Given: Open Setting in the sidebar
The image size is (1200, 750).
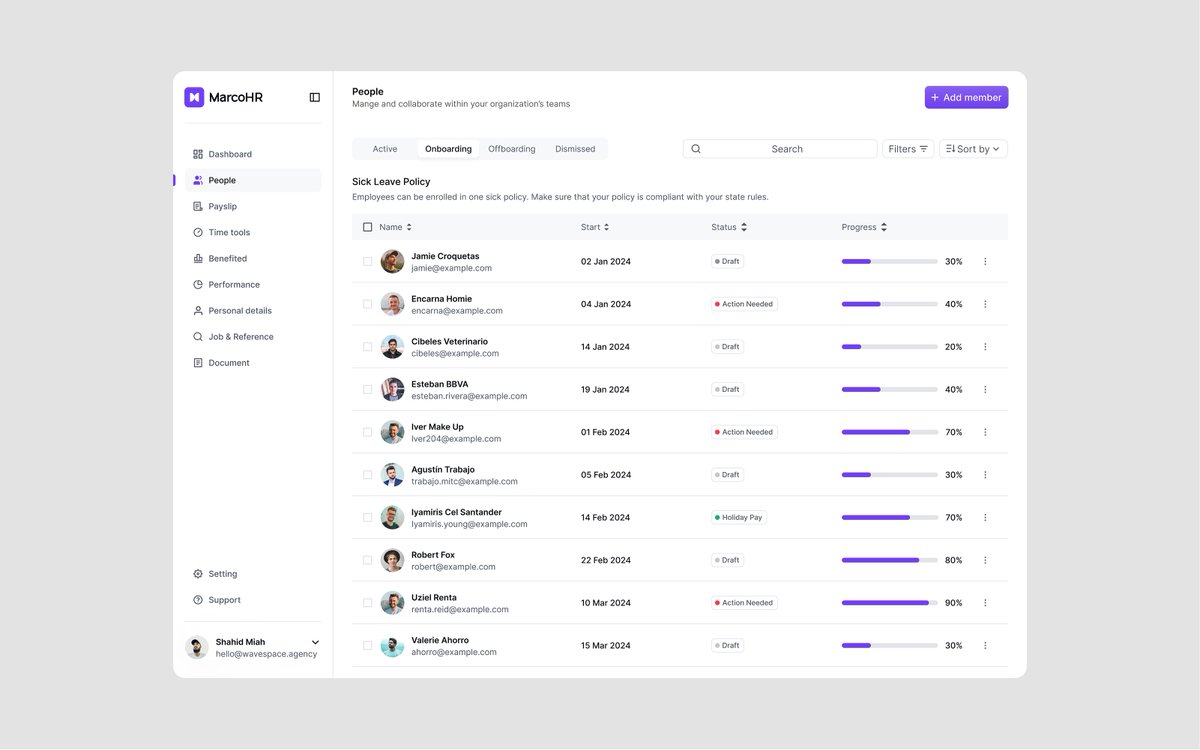Looking at the screenshot, I should (x=253, y=574).
